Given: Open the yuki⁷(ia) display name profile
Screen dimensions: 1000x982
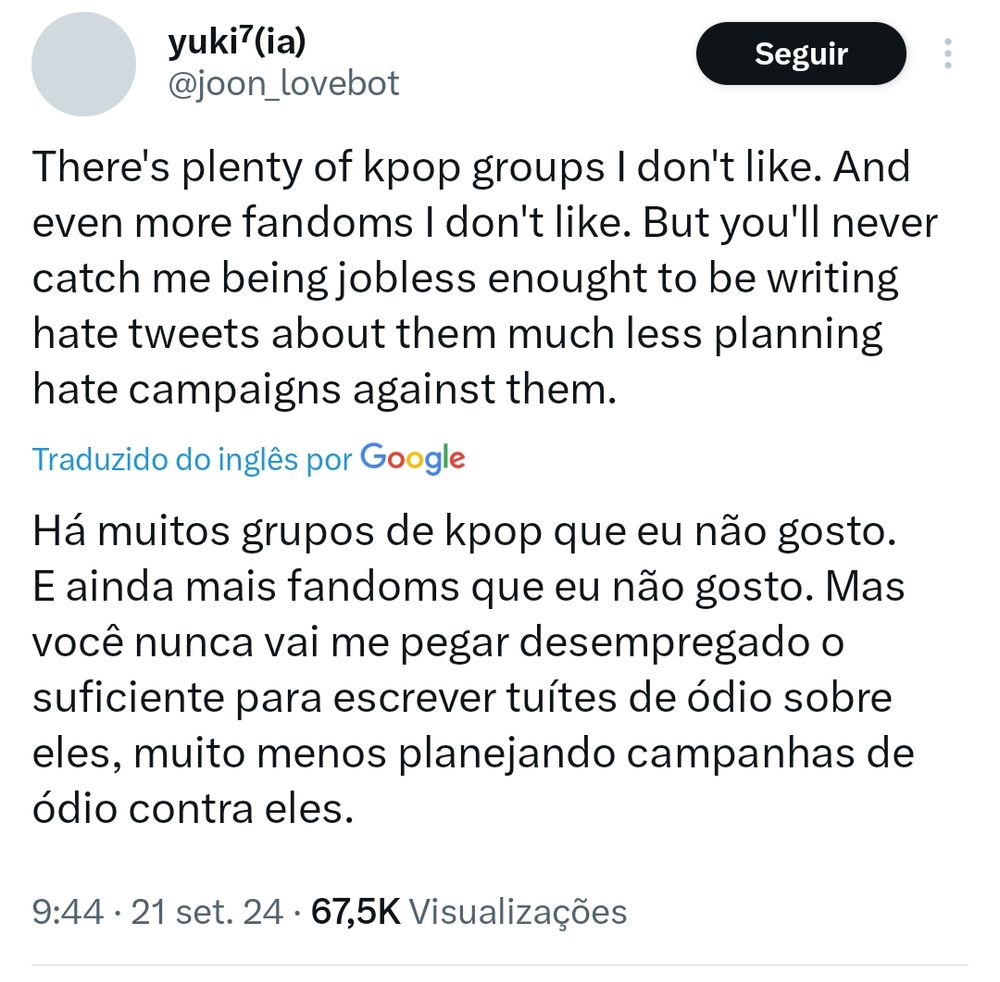Looking at the screenshot, I should coord(237,42).
